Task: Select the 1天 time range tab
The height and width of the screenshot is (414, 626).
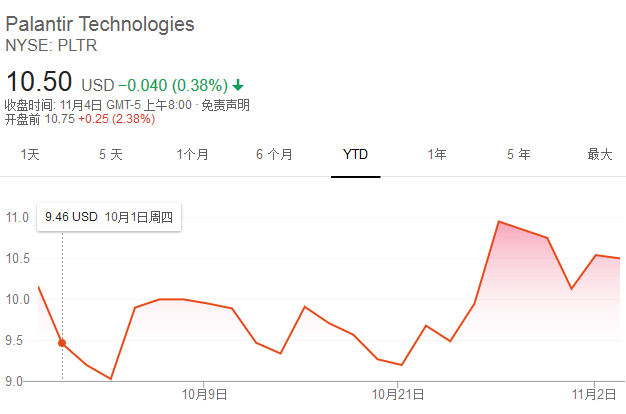Action: [29, 154]
